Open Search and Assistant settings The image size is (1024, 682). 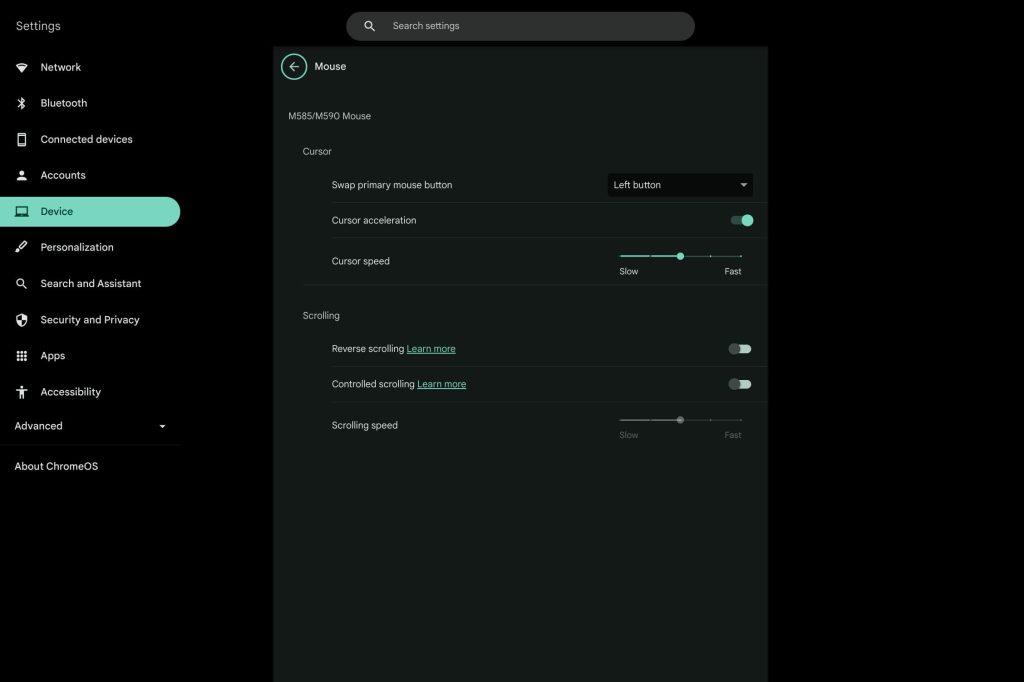(90, 284)
